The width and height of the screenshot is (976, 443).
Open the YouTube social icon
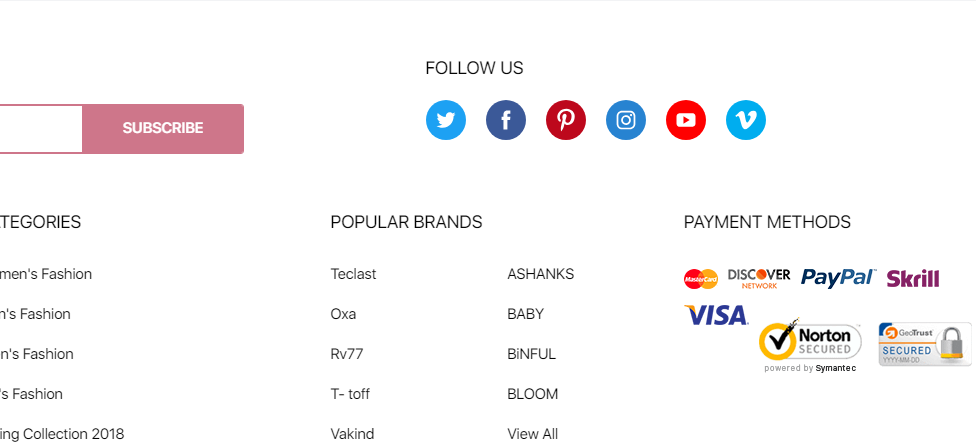pos(686,120)
